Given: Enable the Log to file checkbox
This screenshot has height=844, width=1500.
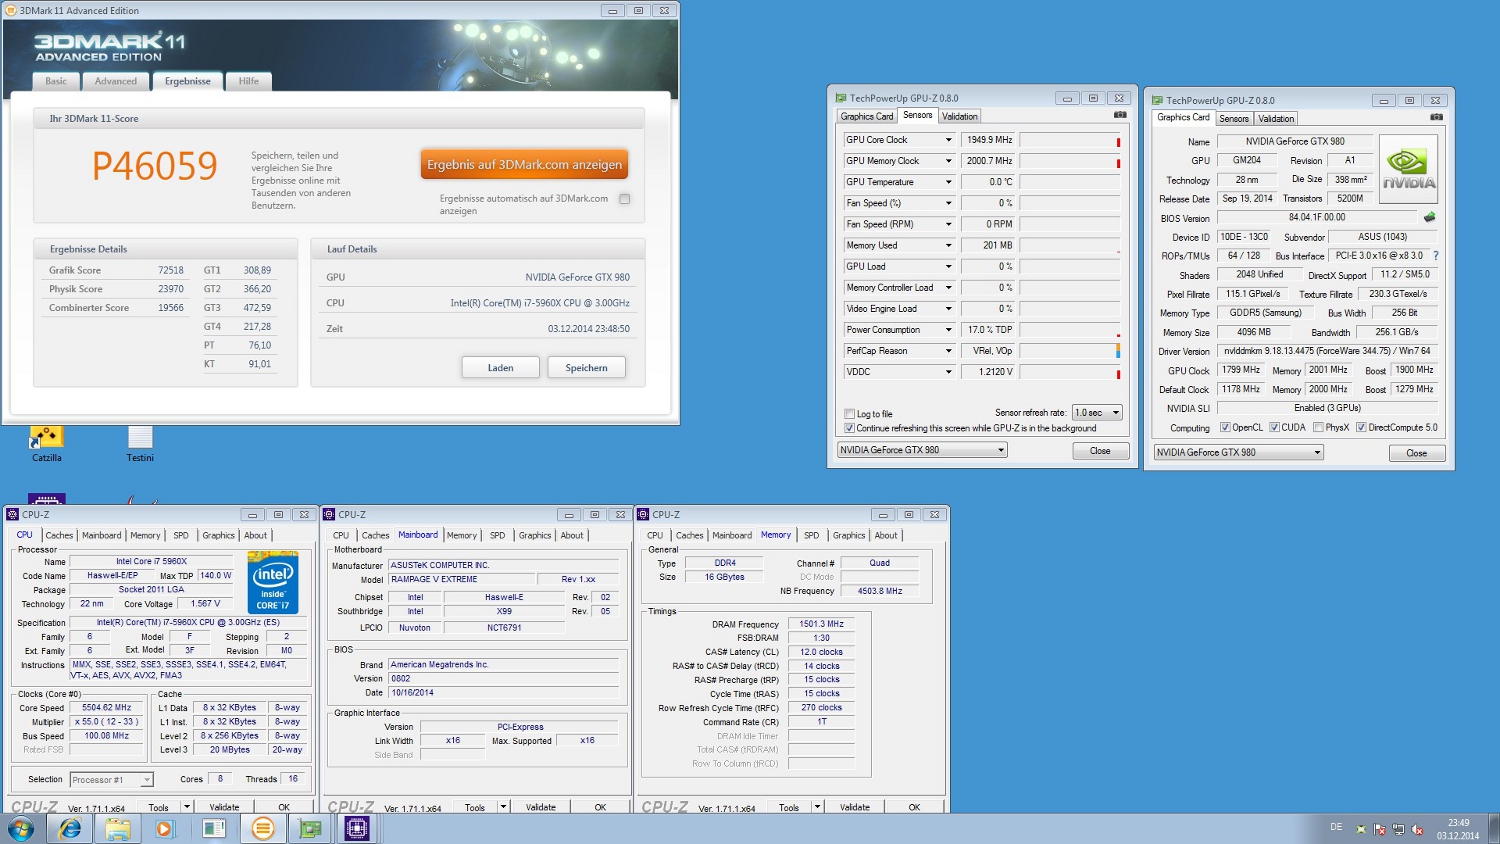Looking at the screenshot, I should pyautogui.click(x=850, y=414).
